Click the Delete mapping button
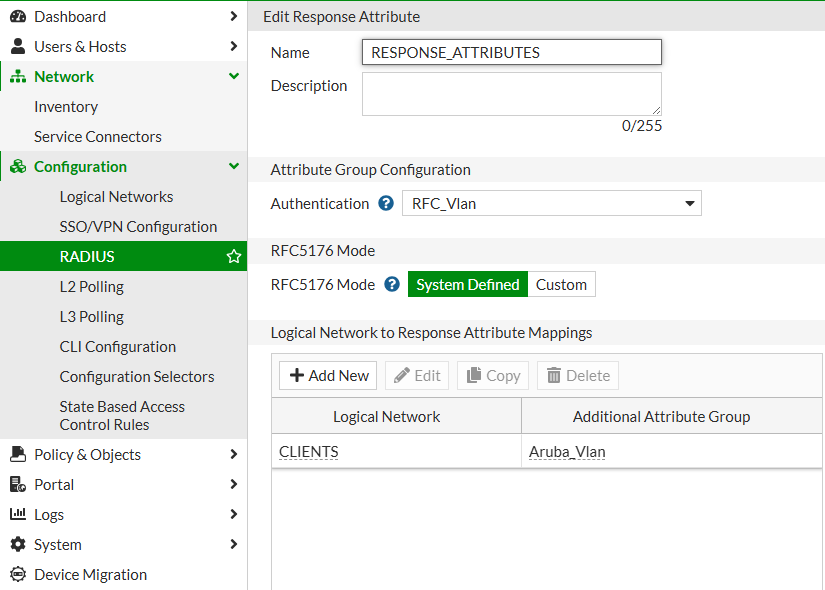 [x=578, y=375]
